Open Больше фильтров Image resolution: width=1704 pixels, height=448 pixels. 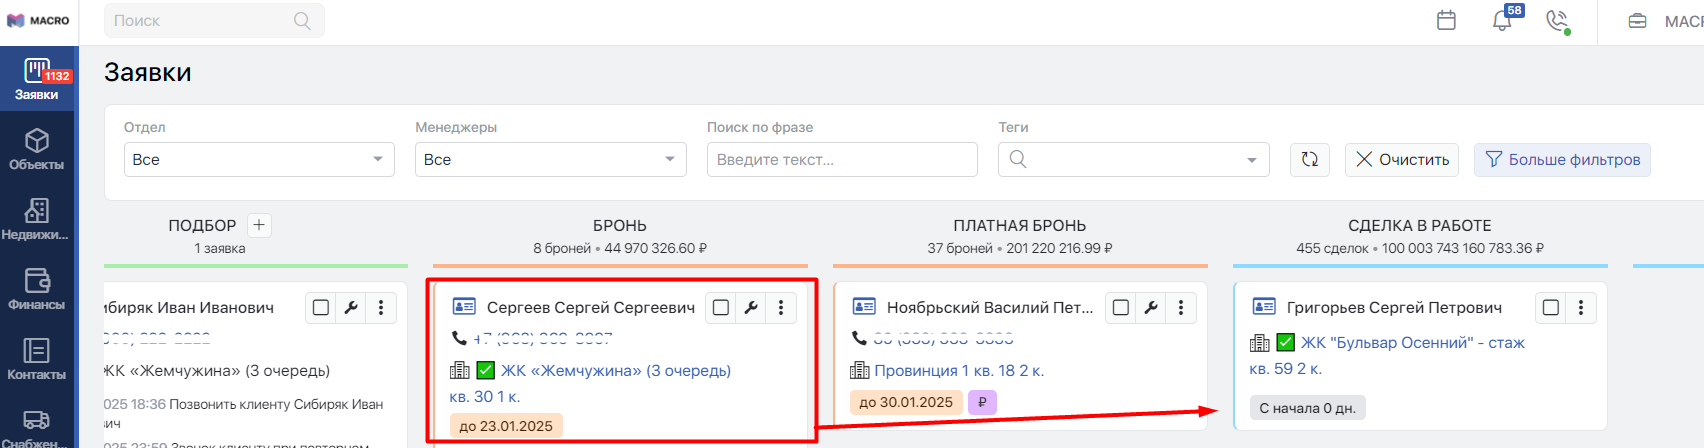pos(1562,159)
